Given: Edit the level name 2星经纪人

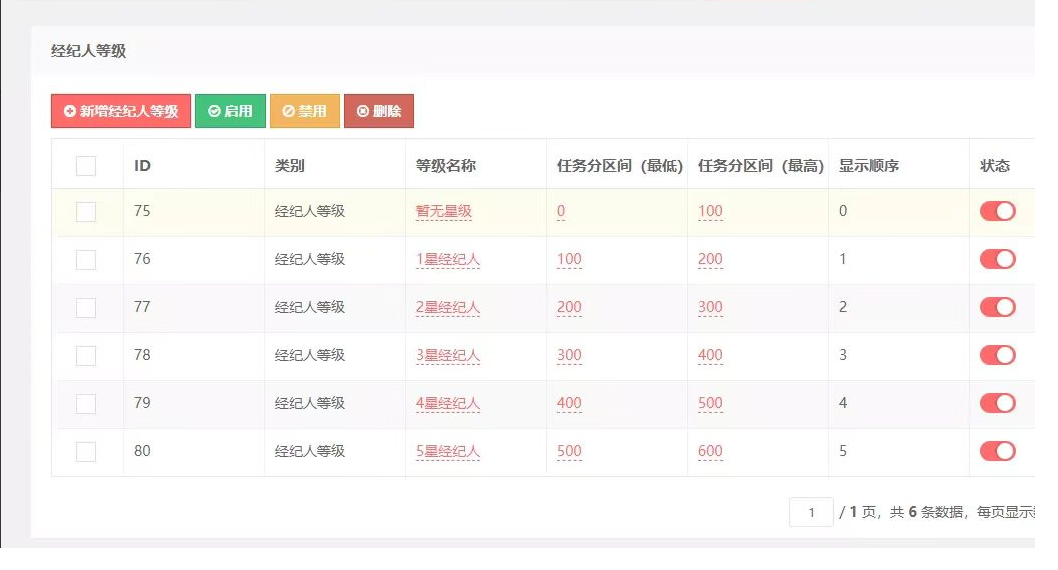Looking at the screenshot, I should pos(448,307).
